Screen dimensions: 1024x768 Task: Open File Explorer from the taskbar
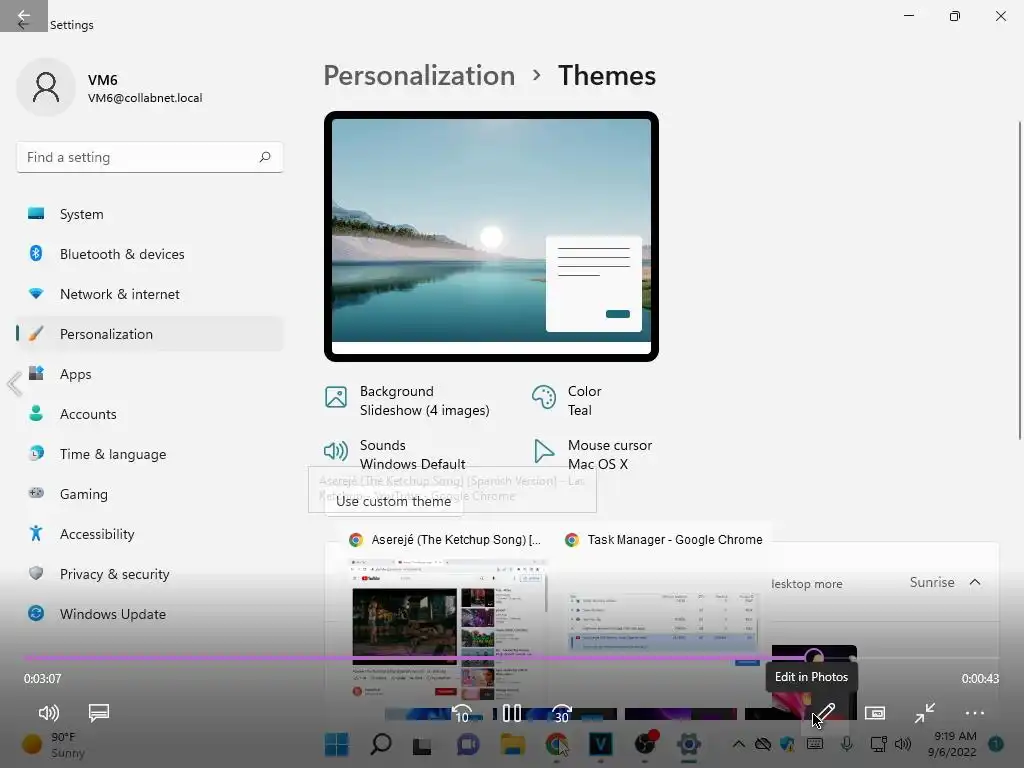(x=513, y=744)
